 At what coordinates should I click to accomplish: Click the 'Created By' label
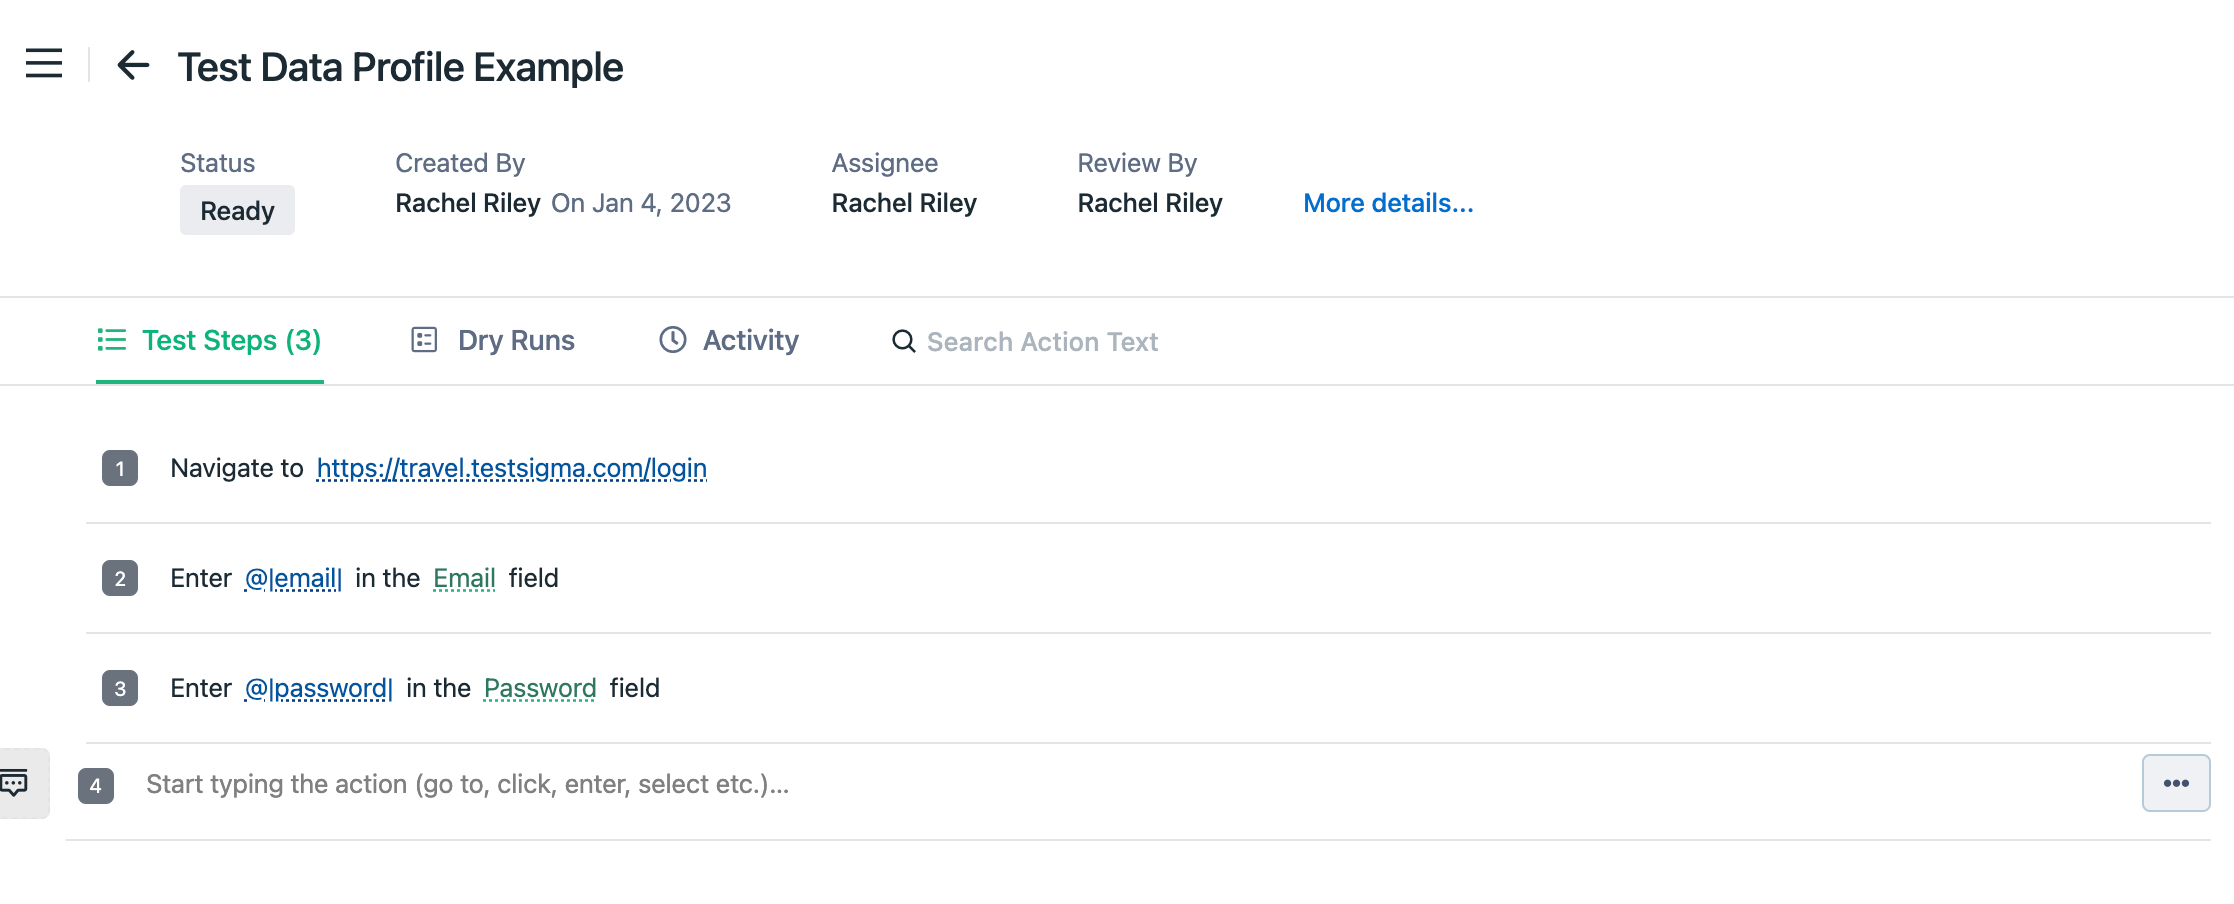(x=460, y=163)
